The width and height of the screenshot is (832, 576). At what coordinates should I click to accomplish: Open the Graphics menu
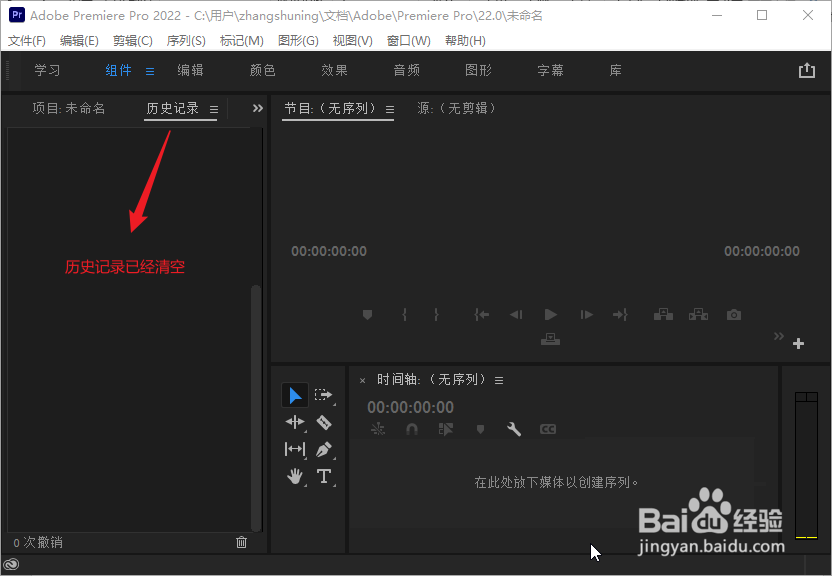(298, 41)
